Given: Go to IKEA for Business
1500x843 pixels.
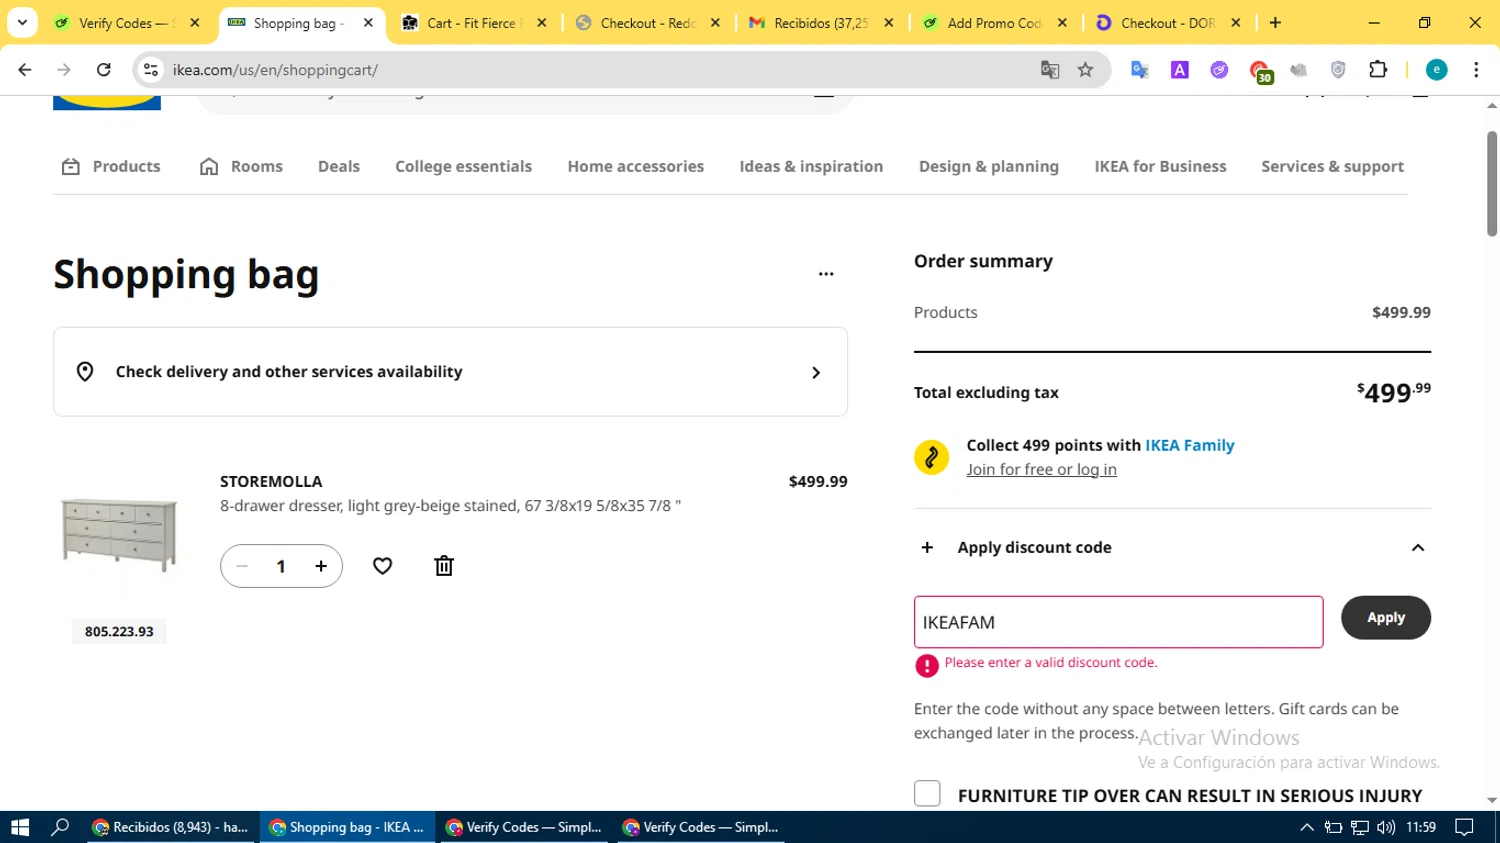Looking at the screenshot, I should click(1160, 166).
